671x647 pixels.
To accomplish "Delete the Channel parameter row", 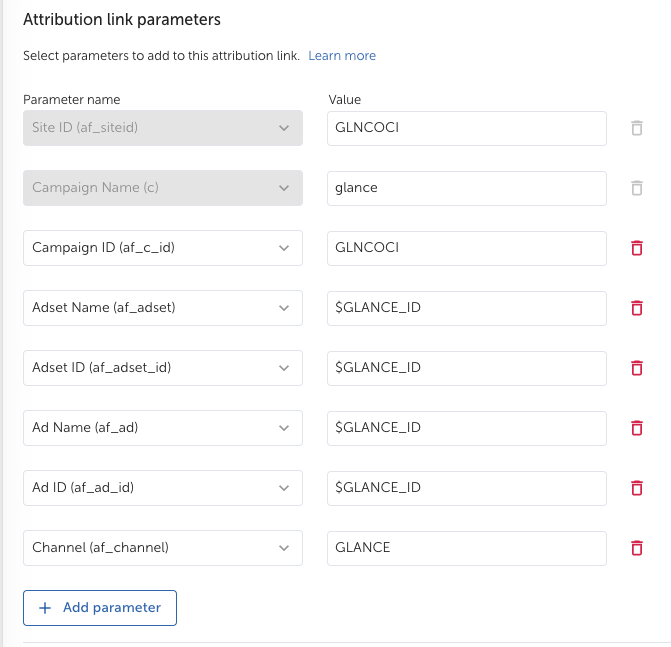I will click(x=637, y=547).
